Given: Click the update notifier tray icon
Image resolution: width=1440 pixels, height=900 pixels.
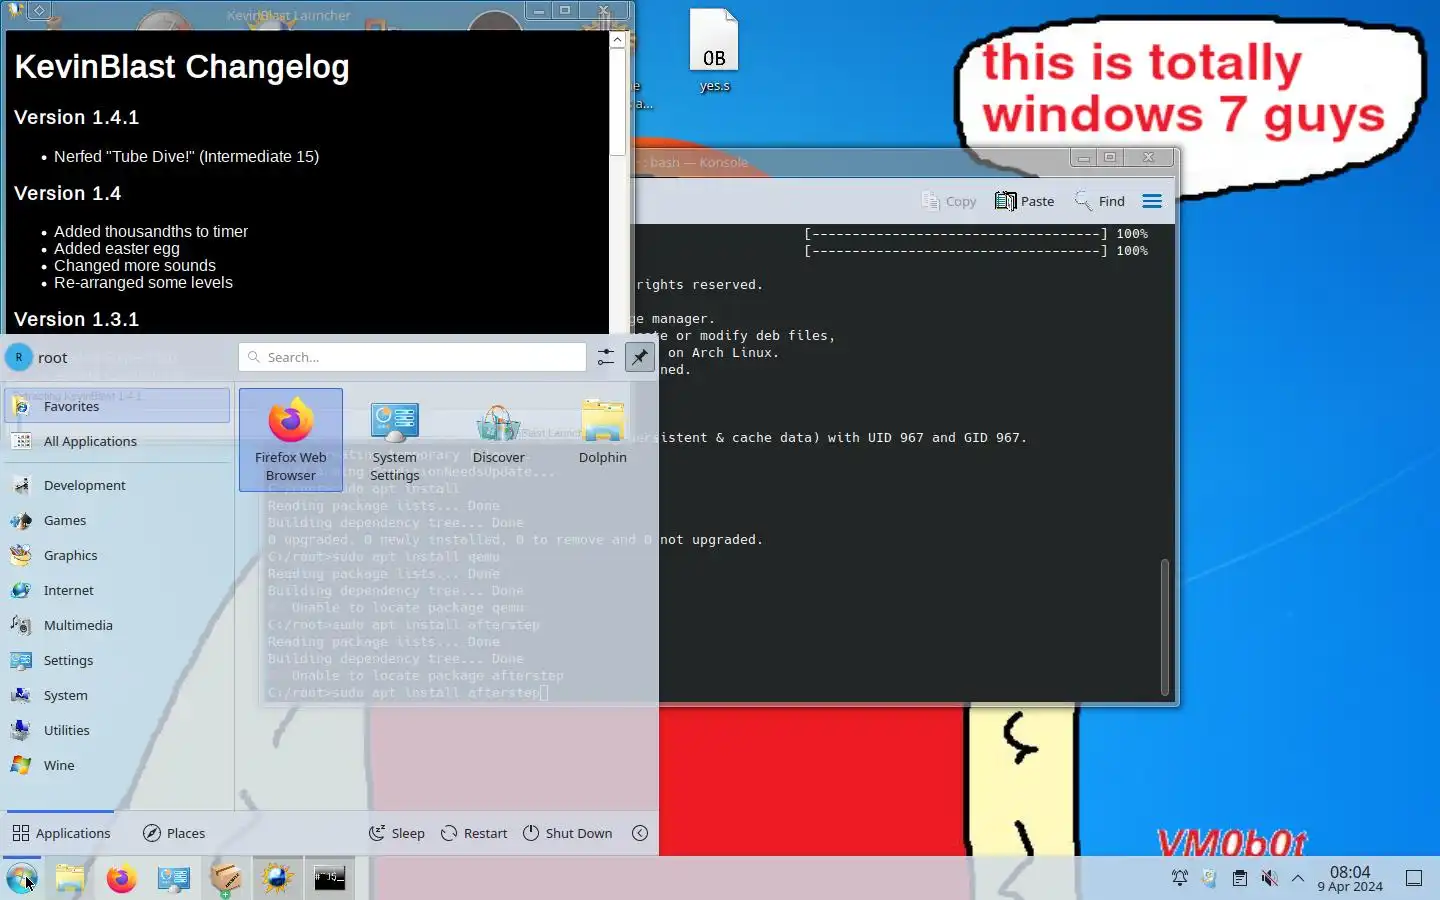Looking at the screenshot, I should (1210, 878).
